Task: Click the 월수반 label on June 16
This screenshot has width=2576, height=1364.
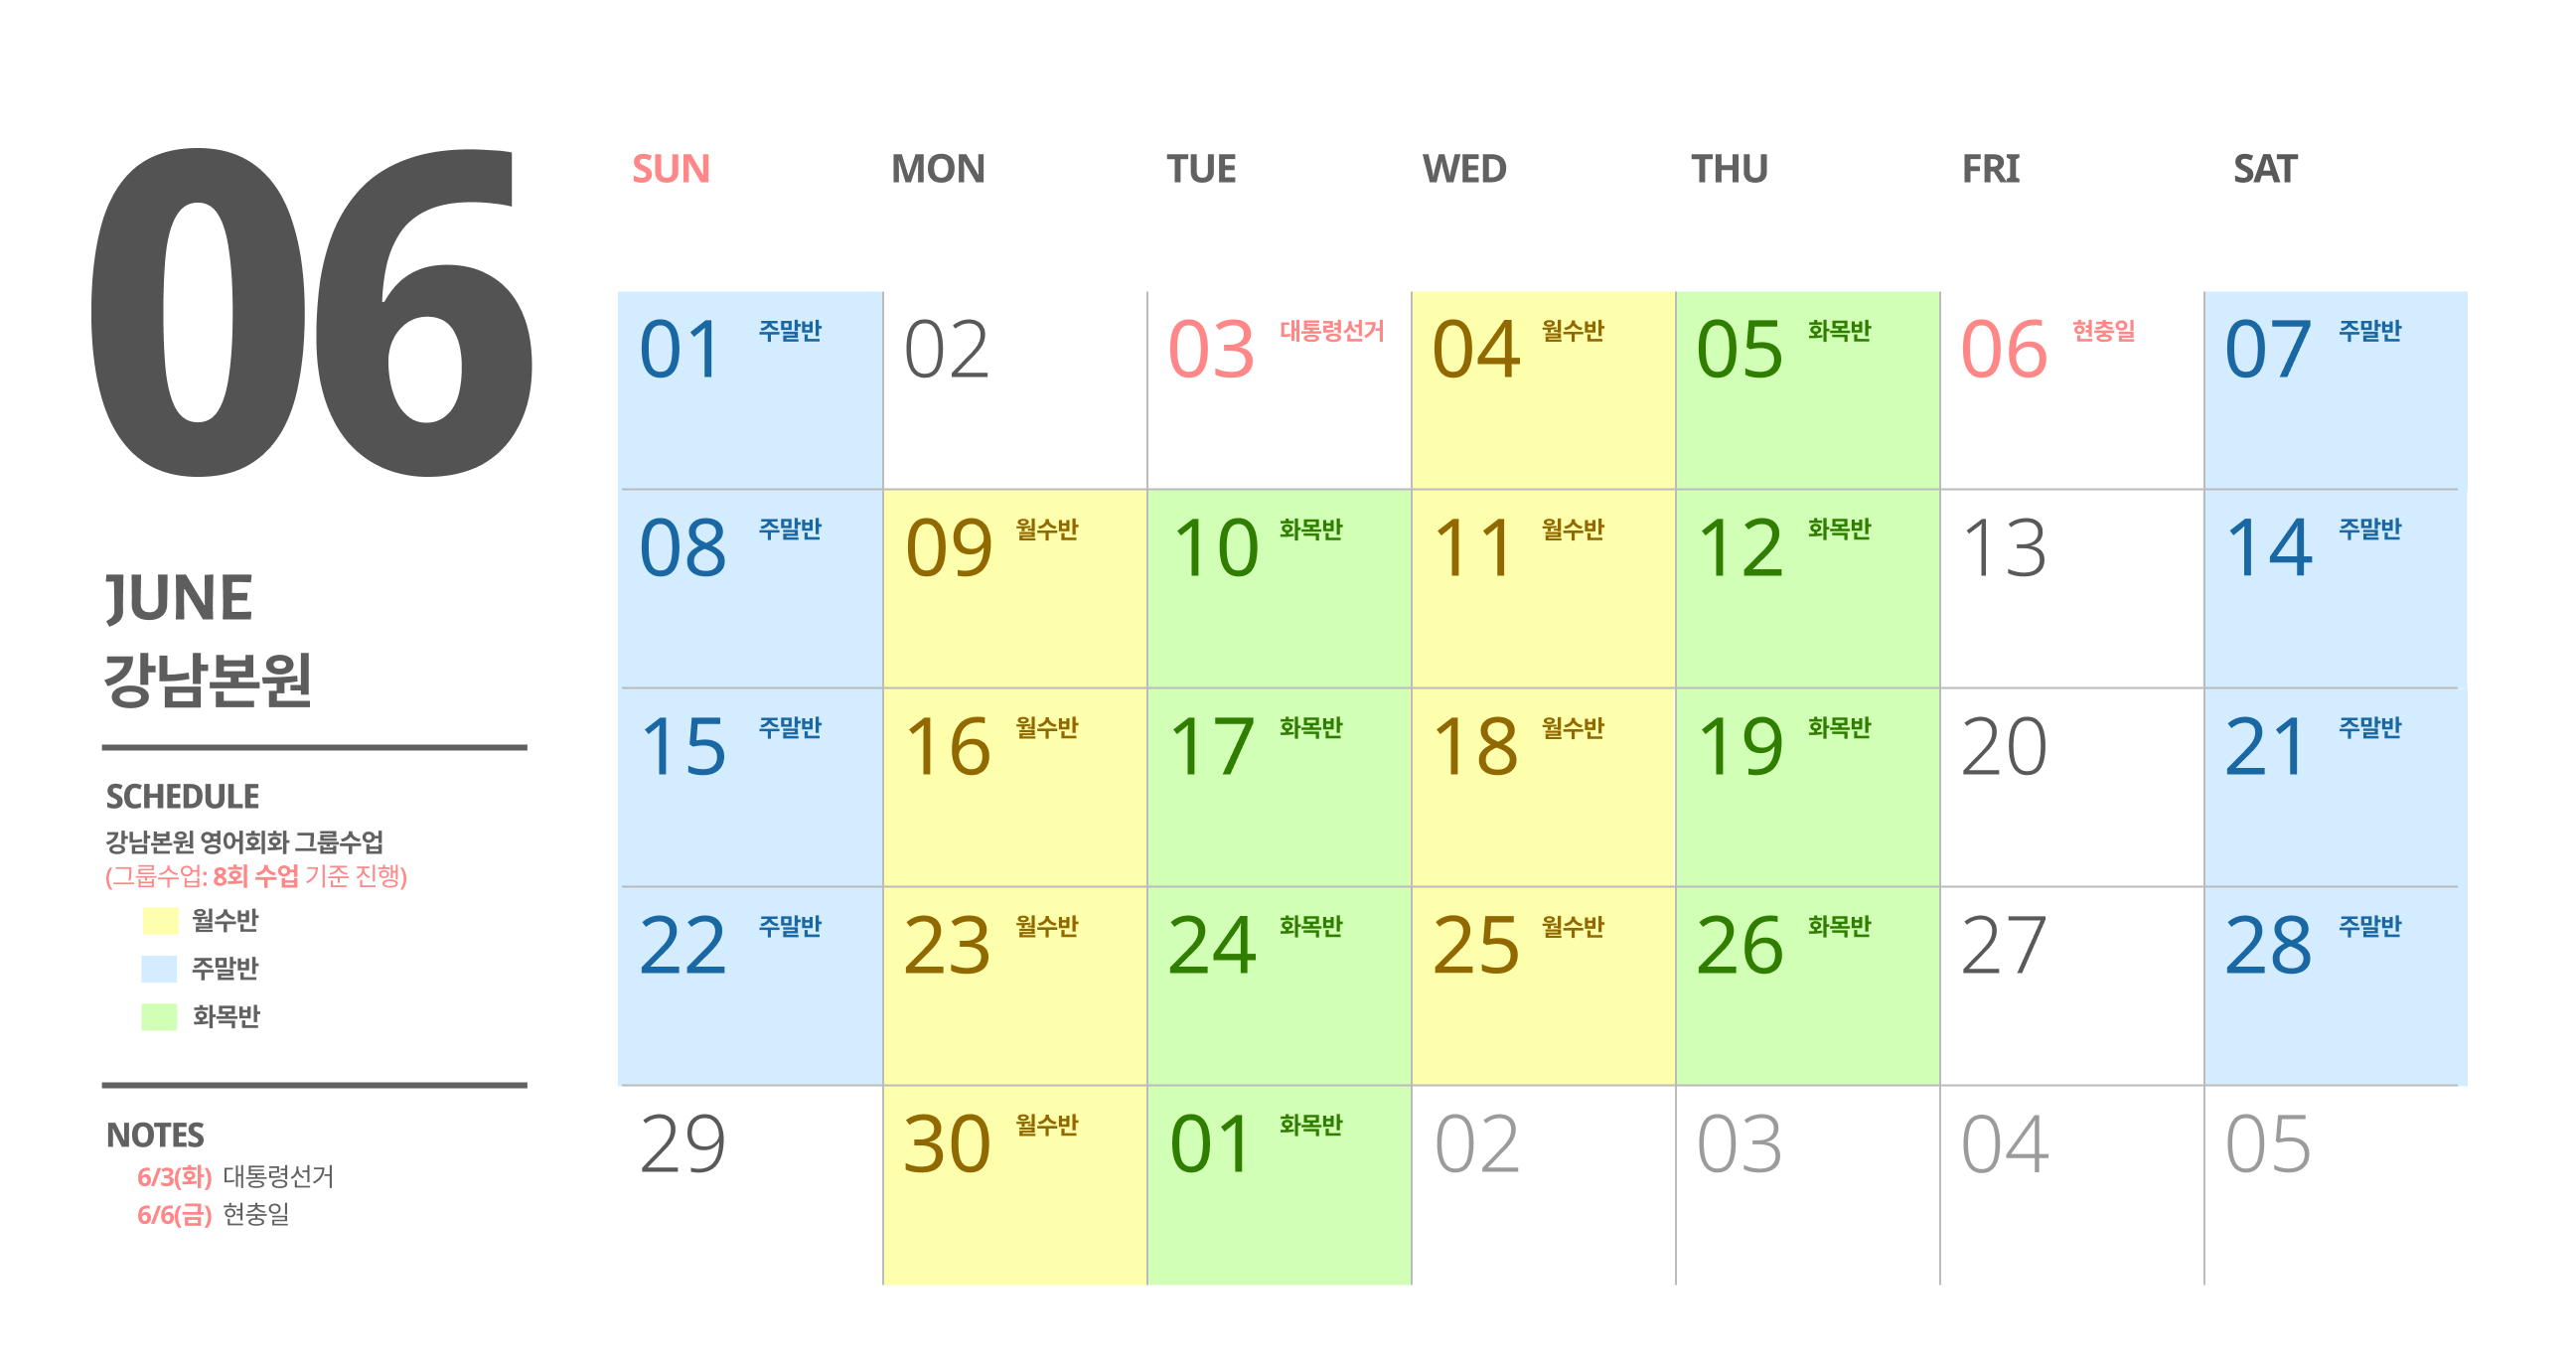Action: 1047,727
